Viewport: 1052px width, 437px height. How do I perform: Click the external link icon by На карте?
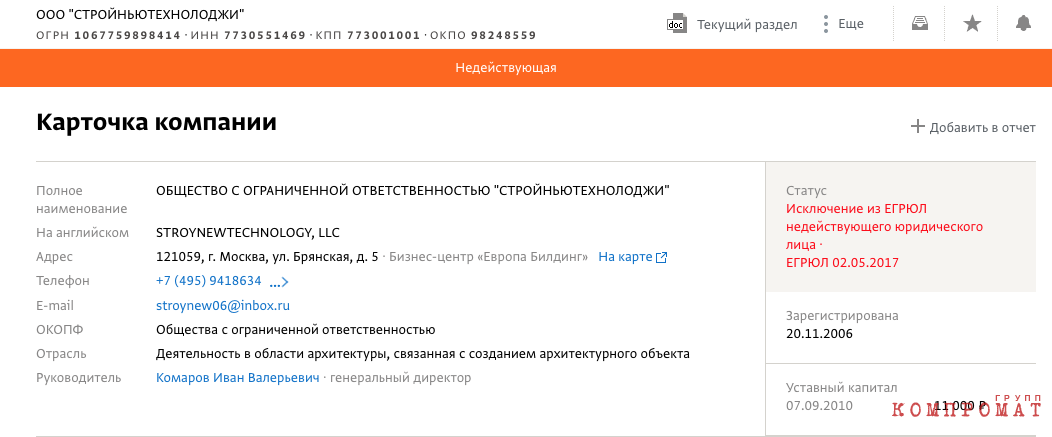click(x=662, y=257)
